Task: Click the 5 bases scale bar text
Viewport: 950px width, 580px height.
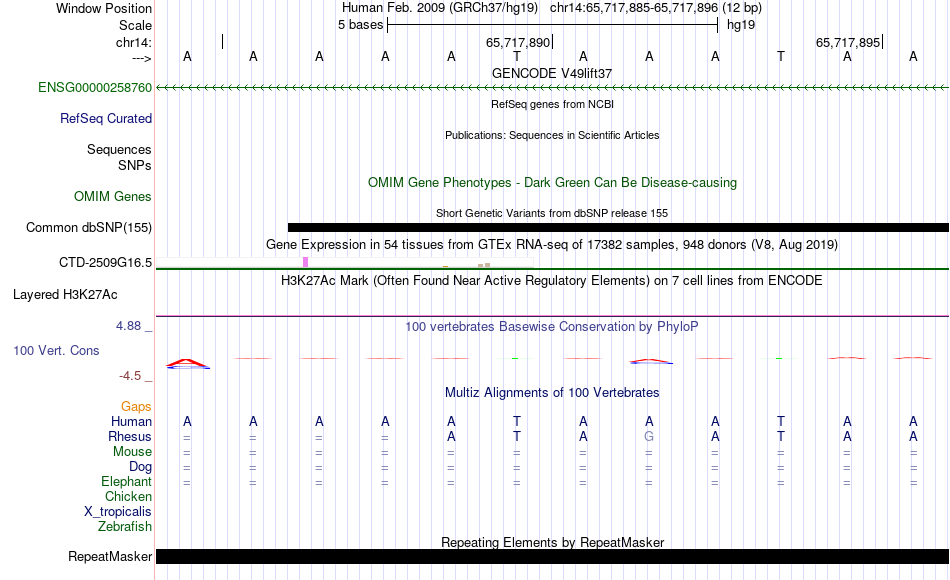Action: (360, 25)
